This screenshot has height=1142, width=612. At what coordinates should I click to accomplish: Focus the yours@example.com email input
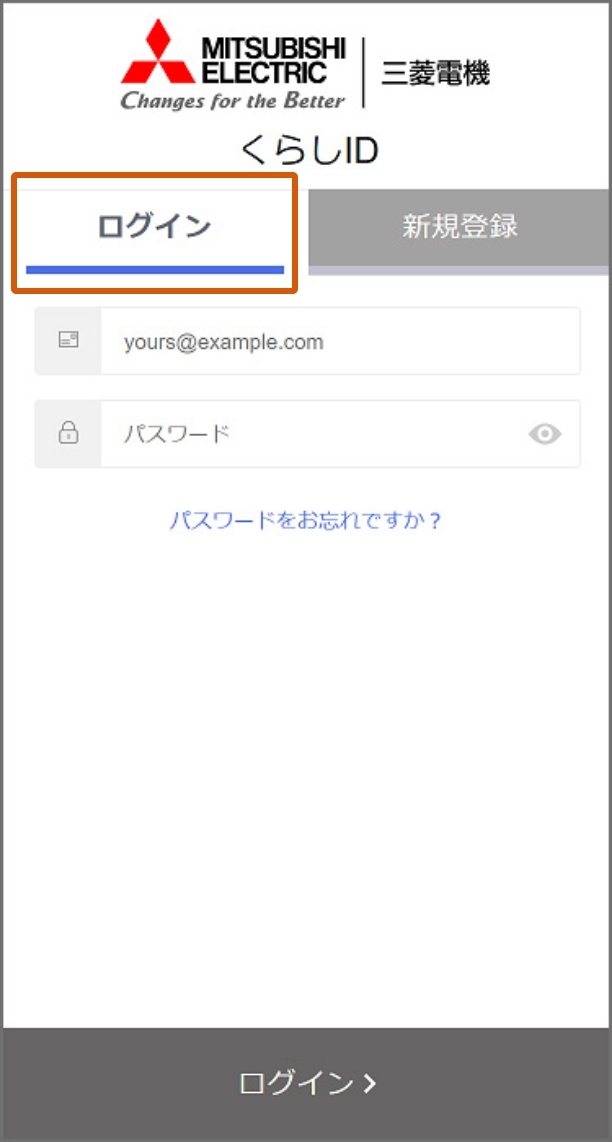tap(340, 341)
